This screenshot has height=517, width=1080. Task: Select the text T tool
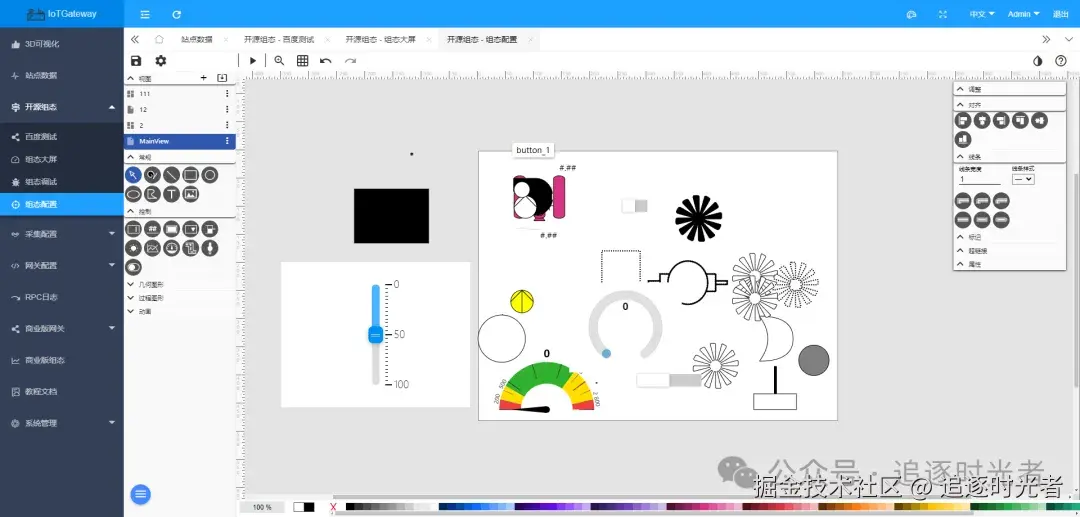pos(172,194)
